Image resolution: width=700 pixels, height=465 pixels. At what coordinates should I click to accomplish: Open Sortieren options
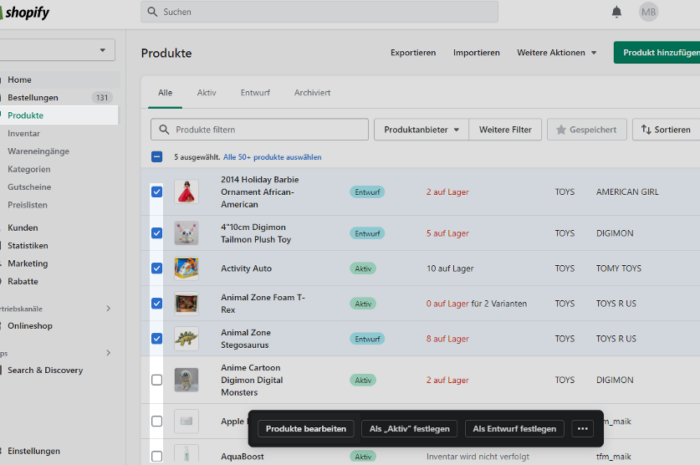pos(666,129)
